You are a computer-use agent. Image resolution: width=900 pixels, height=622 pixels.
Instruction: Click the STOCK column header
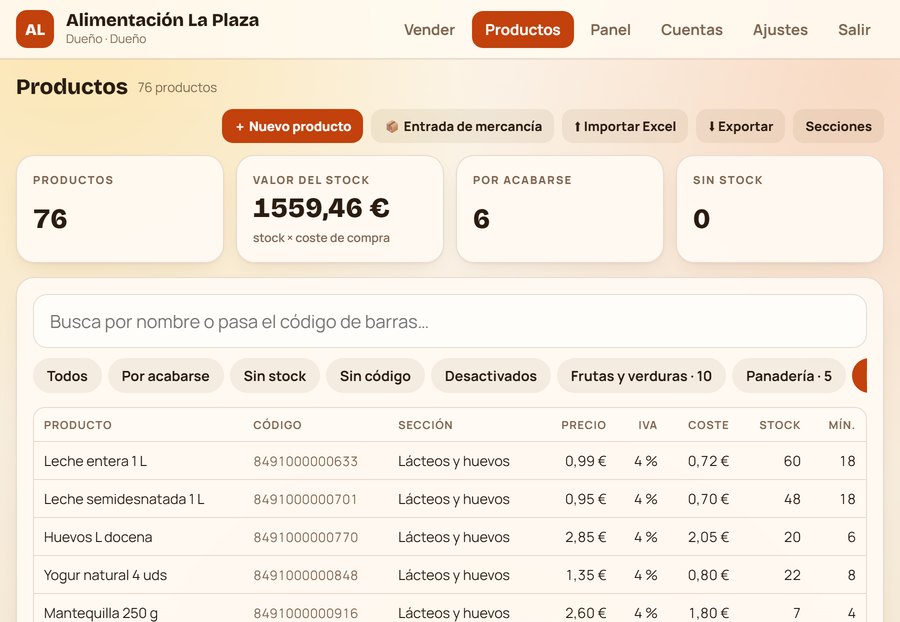779,425
